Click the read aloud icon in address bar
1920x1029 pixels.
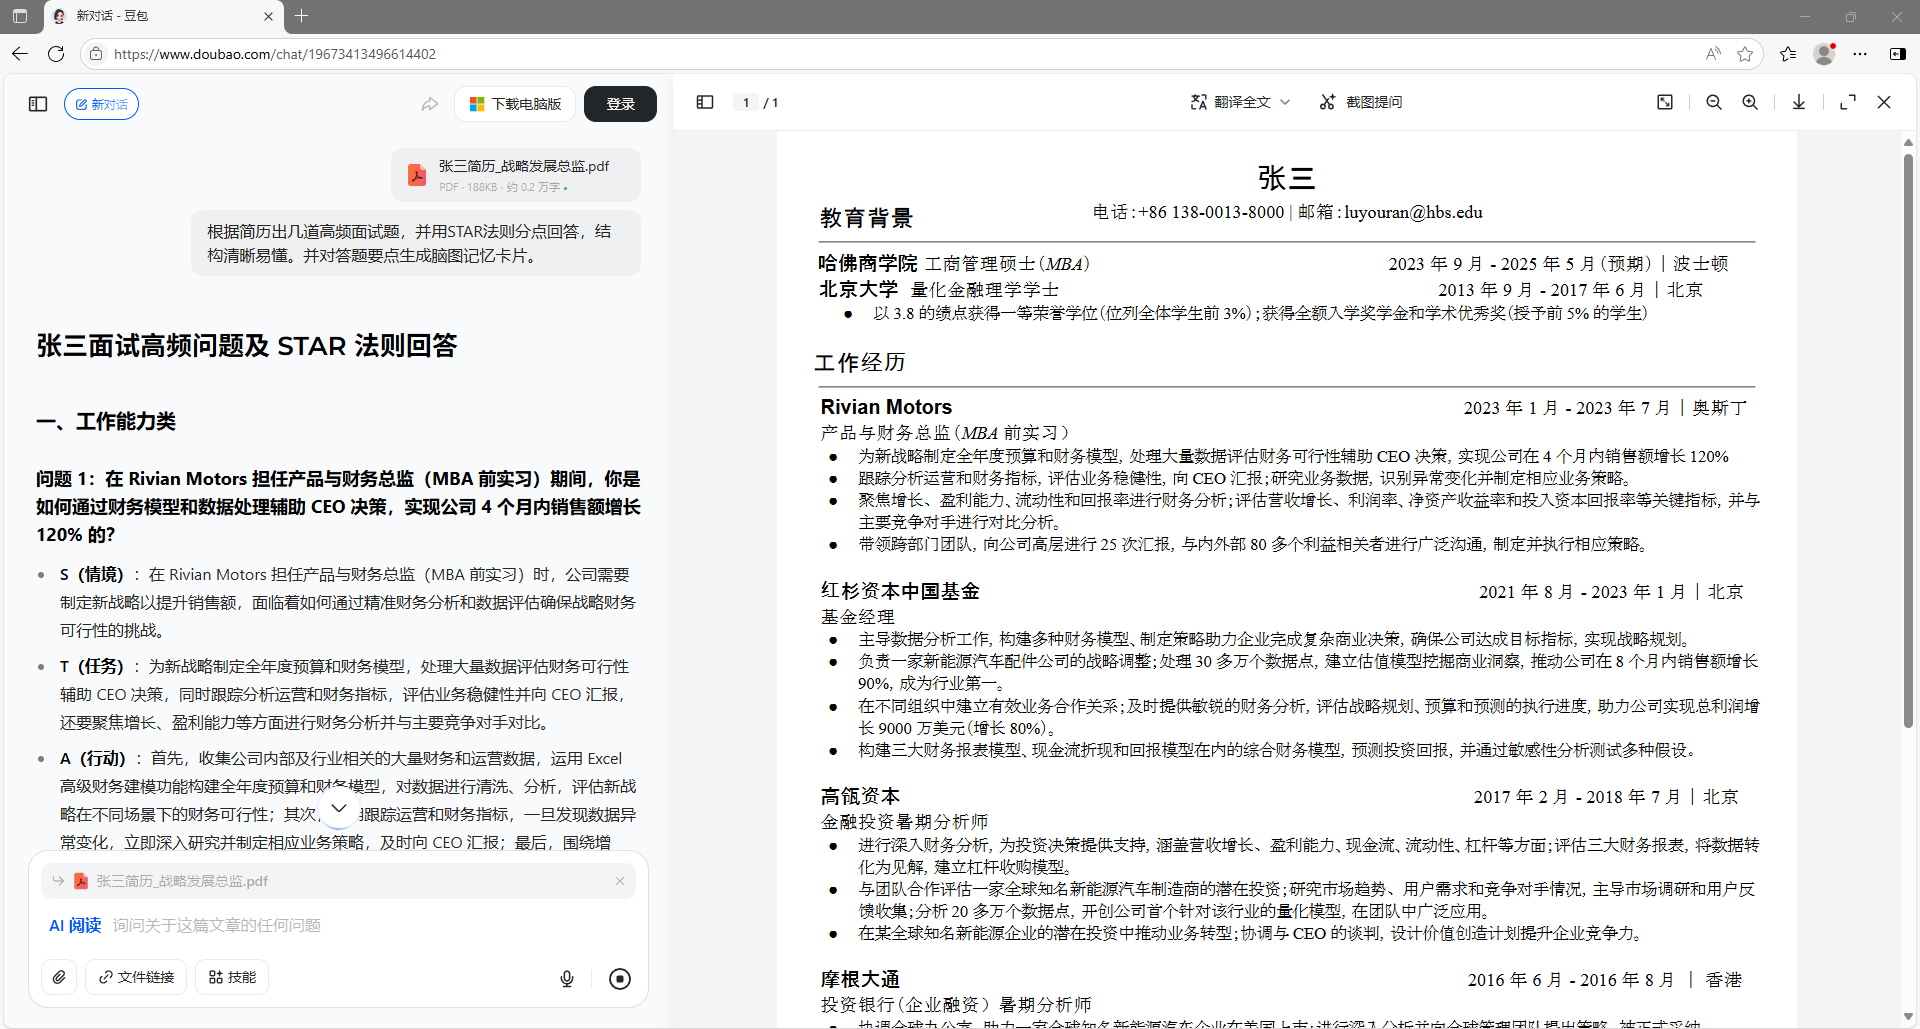[1713, 54]
